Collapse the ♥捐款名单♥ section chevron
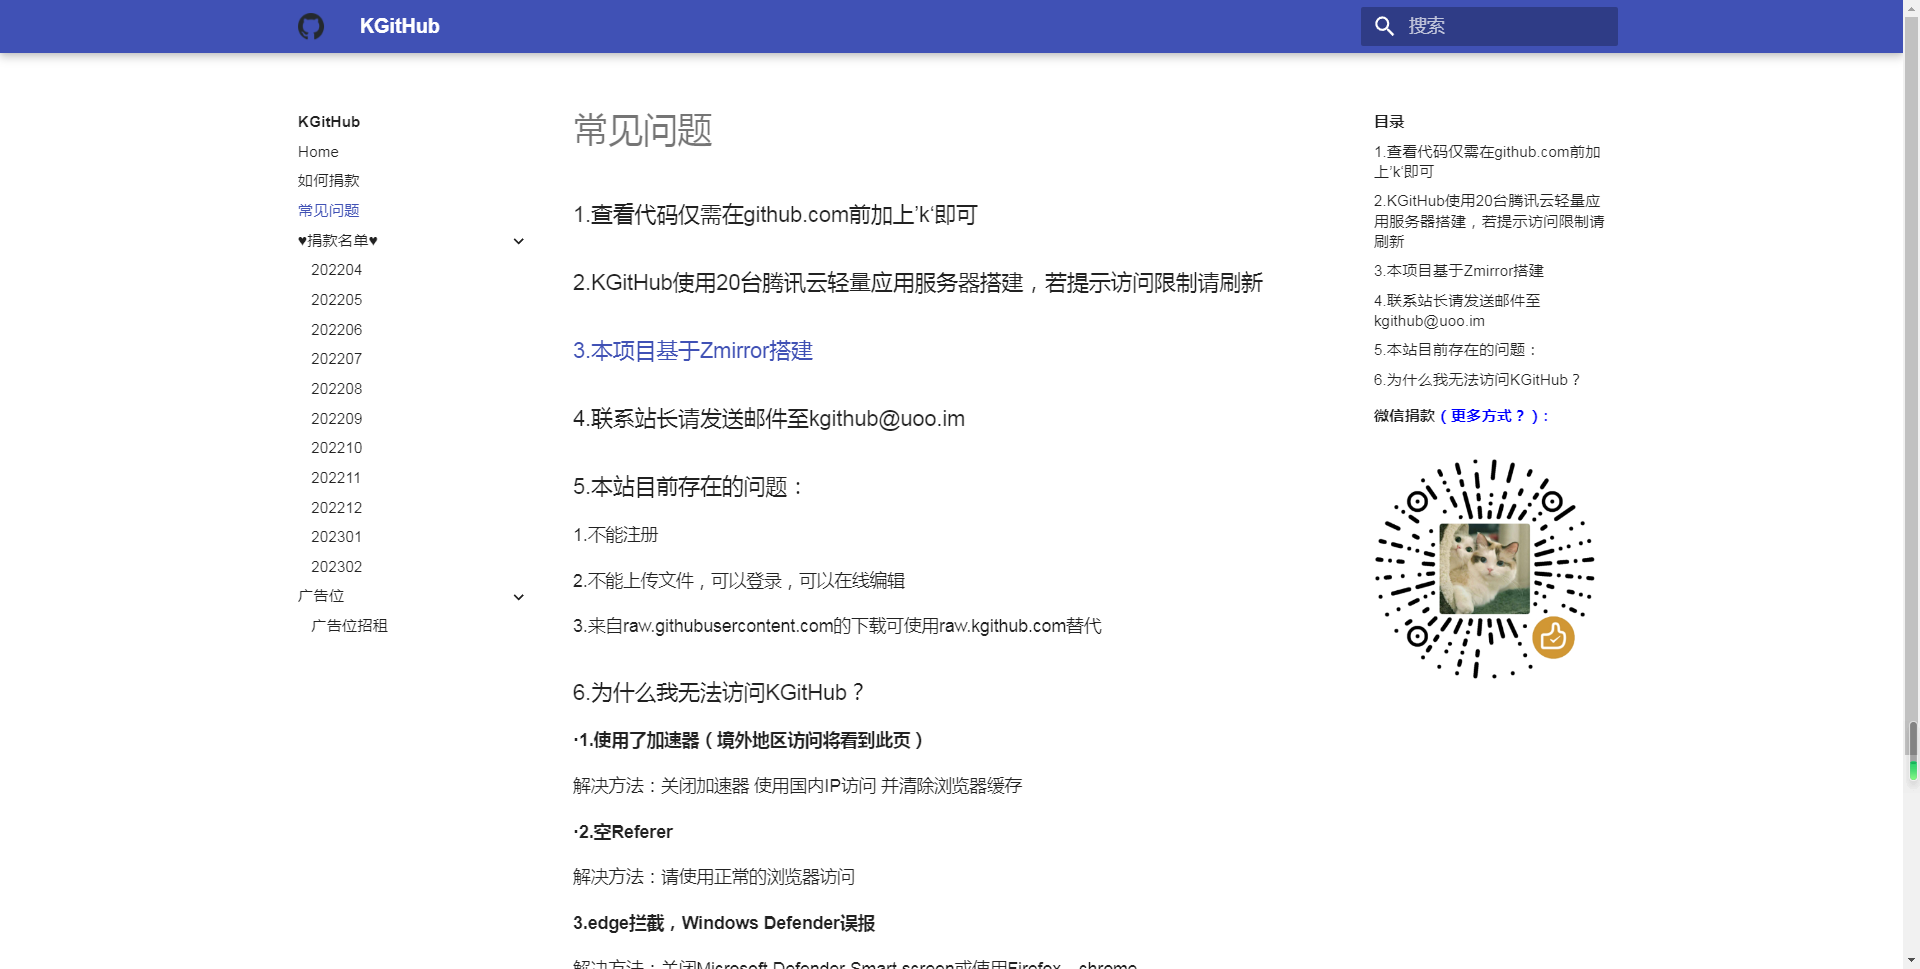Viewport: 1920px width, 969px height. 518,241
